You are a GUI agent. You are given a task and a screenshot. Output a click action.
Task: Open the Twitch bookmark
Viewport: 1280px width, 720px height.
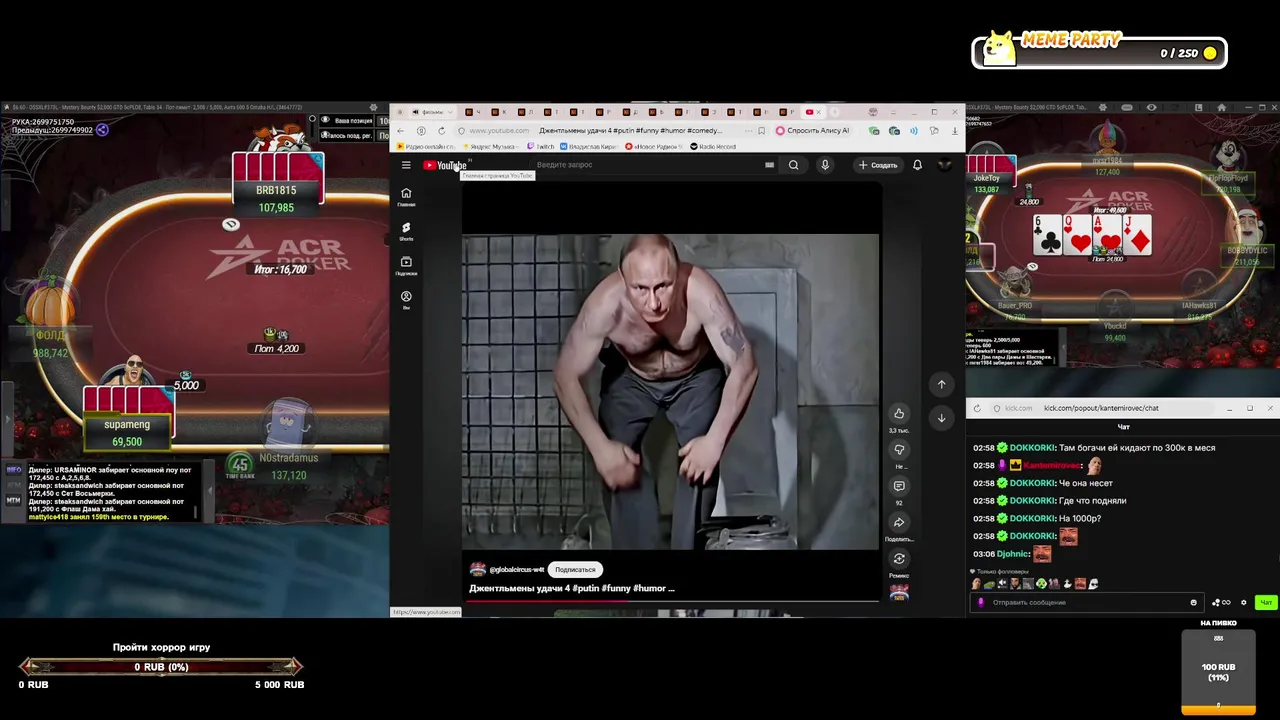coord(541,147)
